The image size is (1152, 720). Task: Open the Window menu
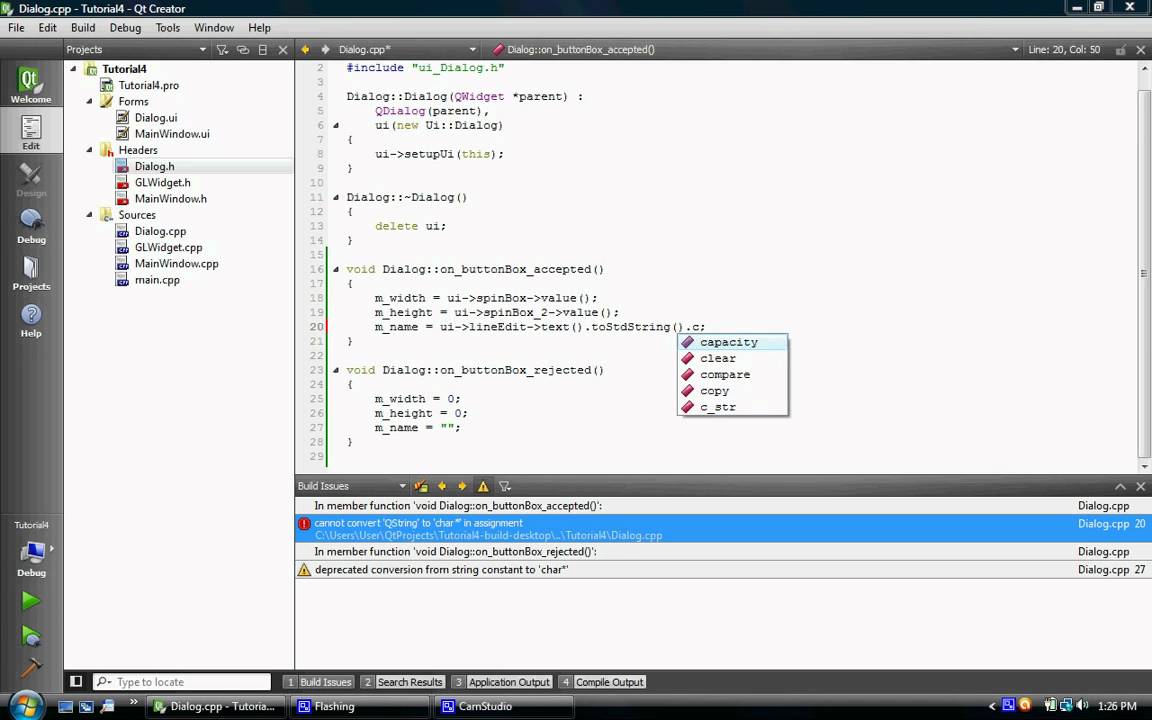tap(214, 27)
